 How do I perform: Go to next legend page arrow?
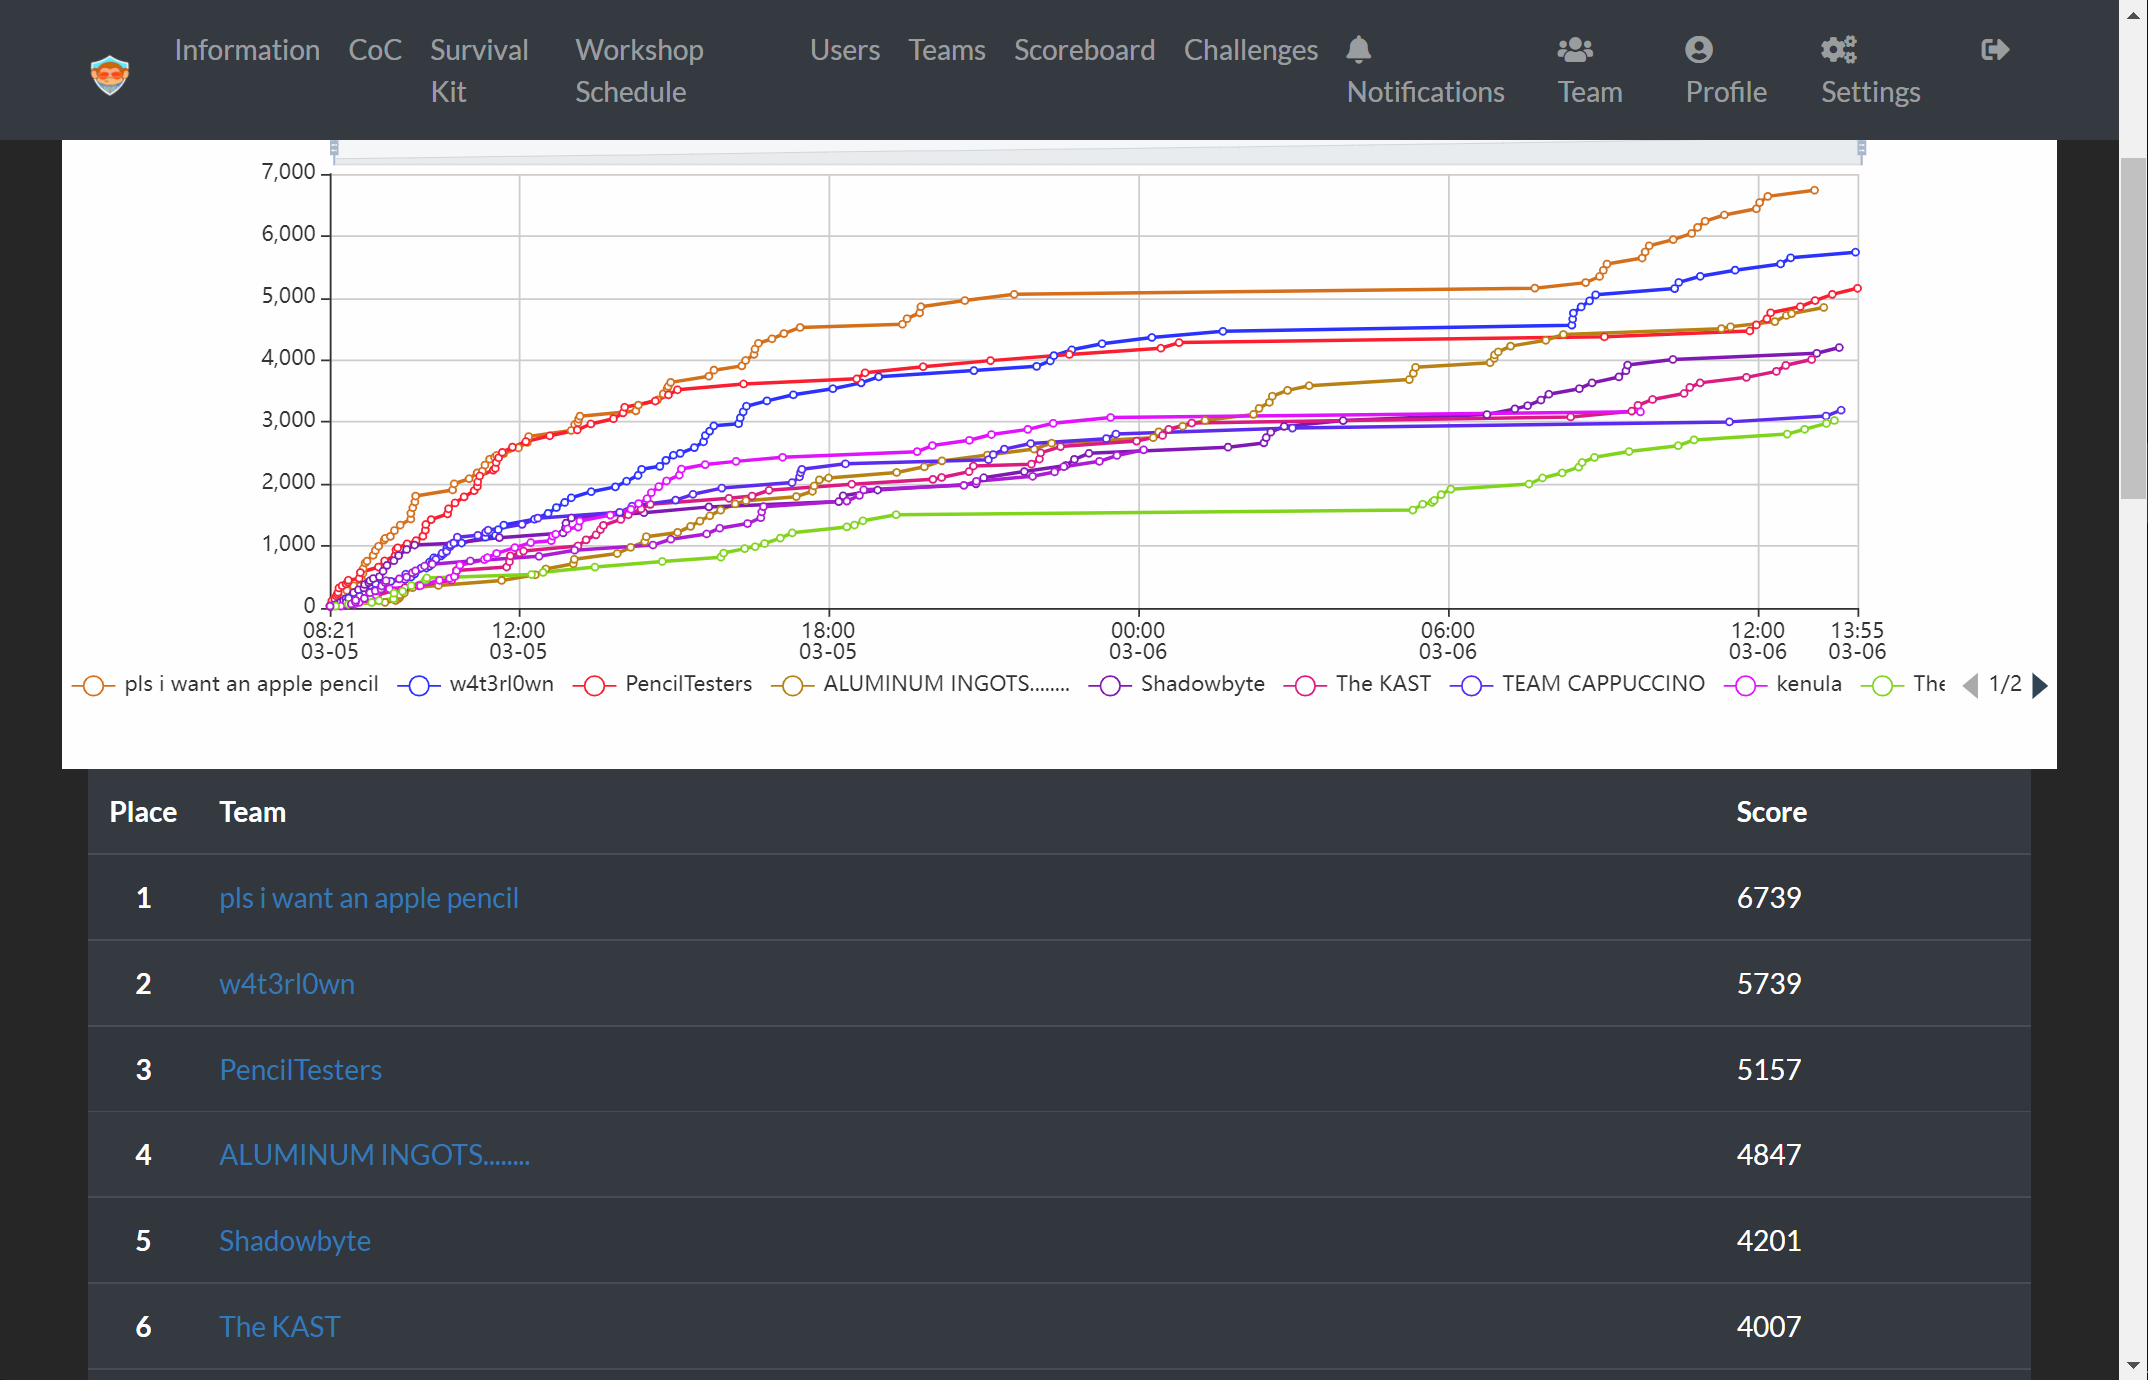(2041, 685)
